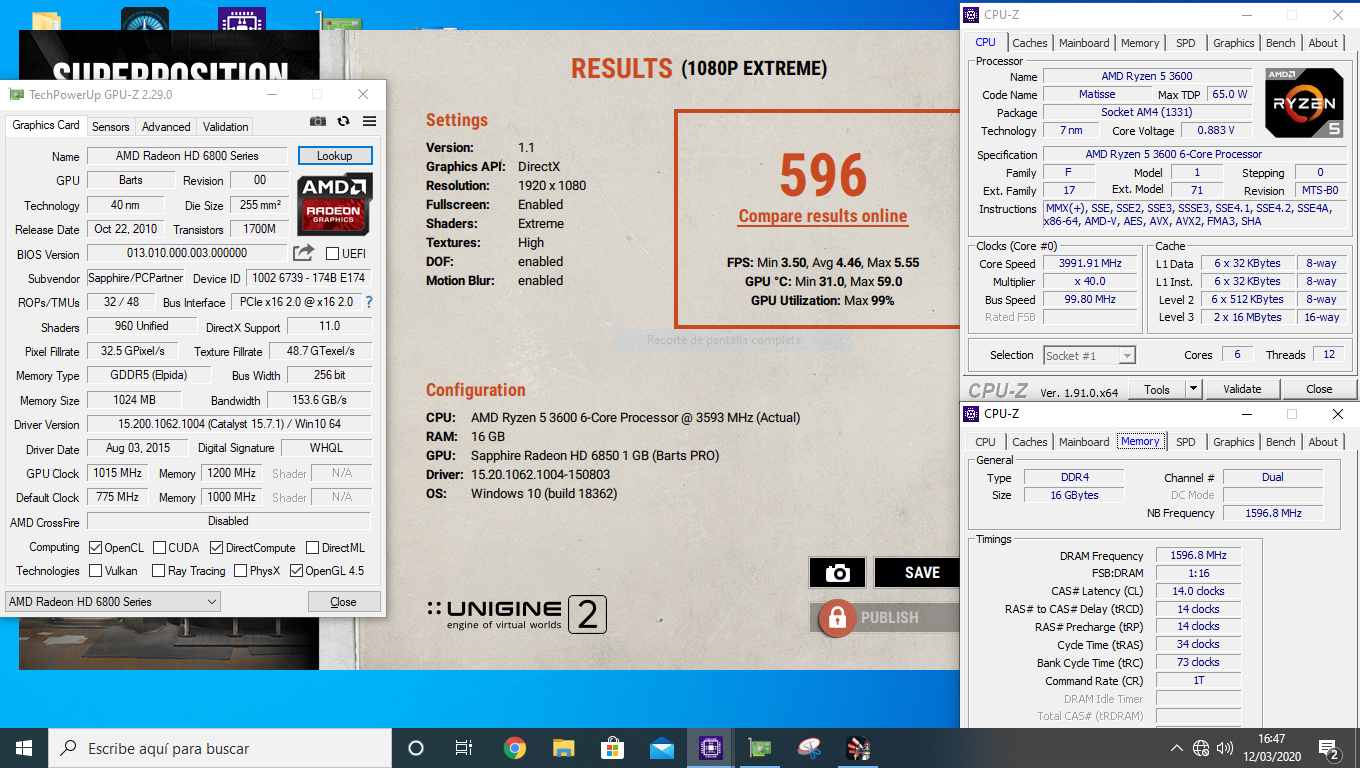Screen dimensions: 1360x768
Task: Click the BIOS share/export icon in GPU-Z
Action: pyautogui.click(x=304, y=253)
